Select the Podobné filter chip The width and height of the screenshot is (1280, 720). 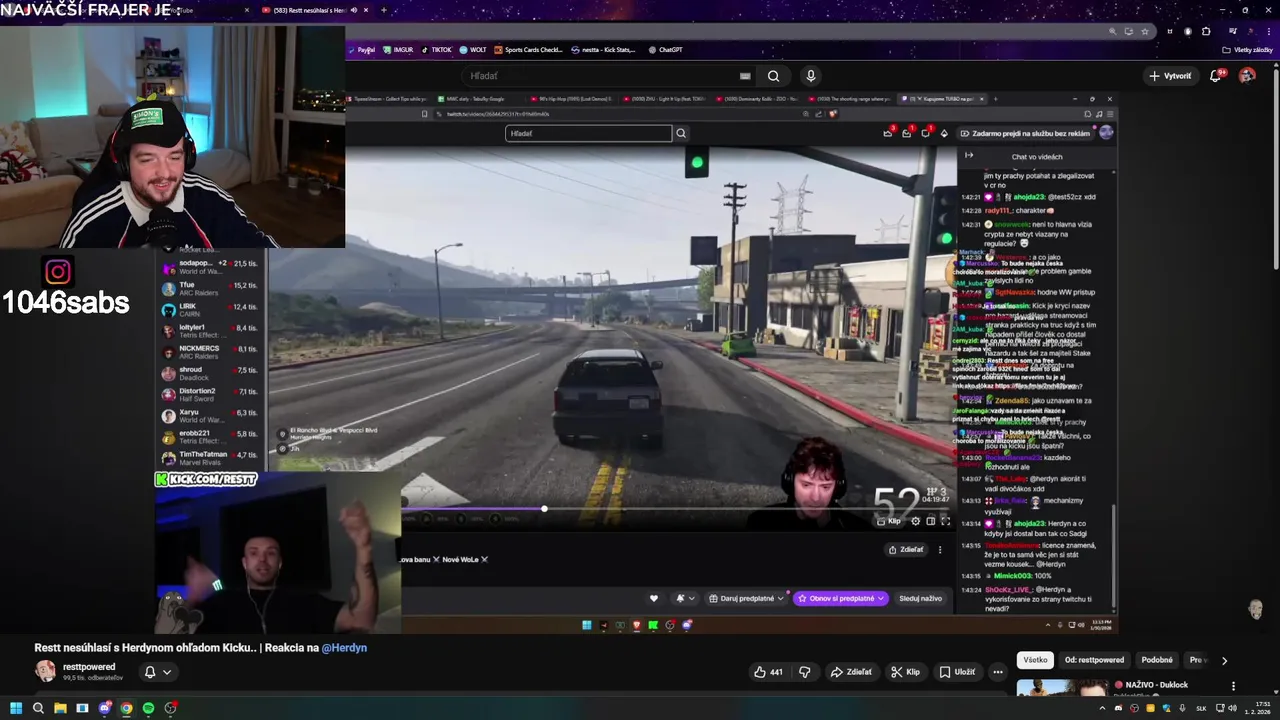click(1157, 660)
